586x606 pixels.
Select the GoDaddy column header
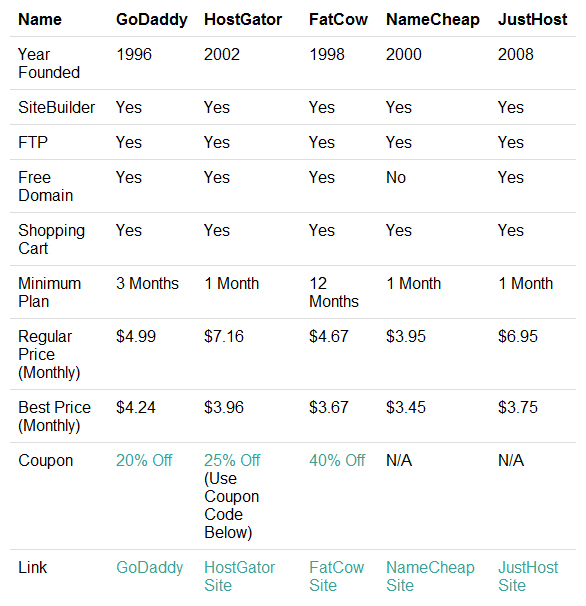(x=152, y=19)
